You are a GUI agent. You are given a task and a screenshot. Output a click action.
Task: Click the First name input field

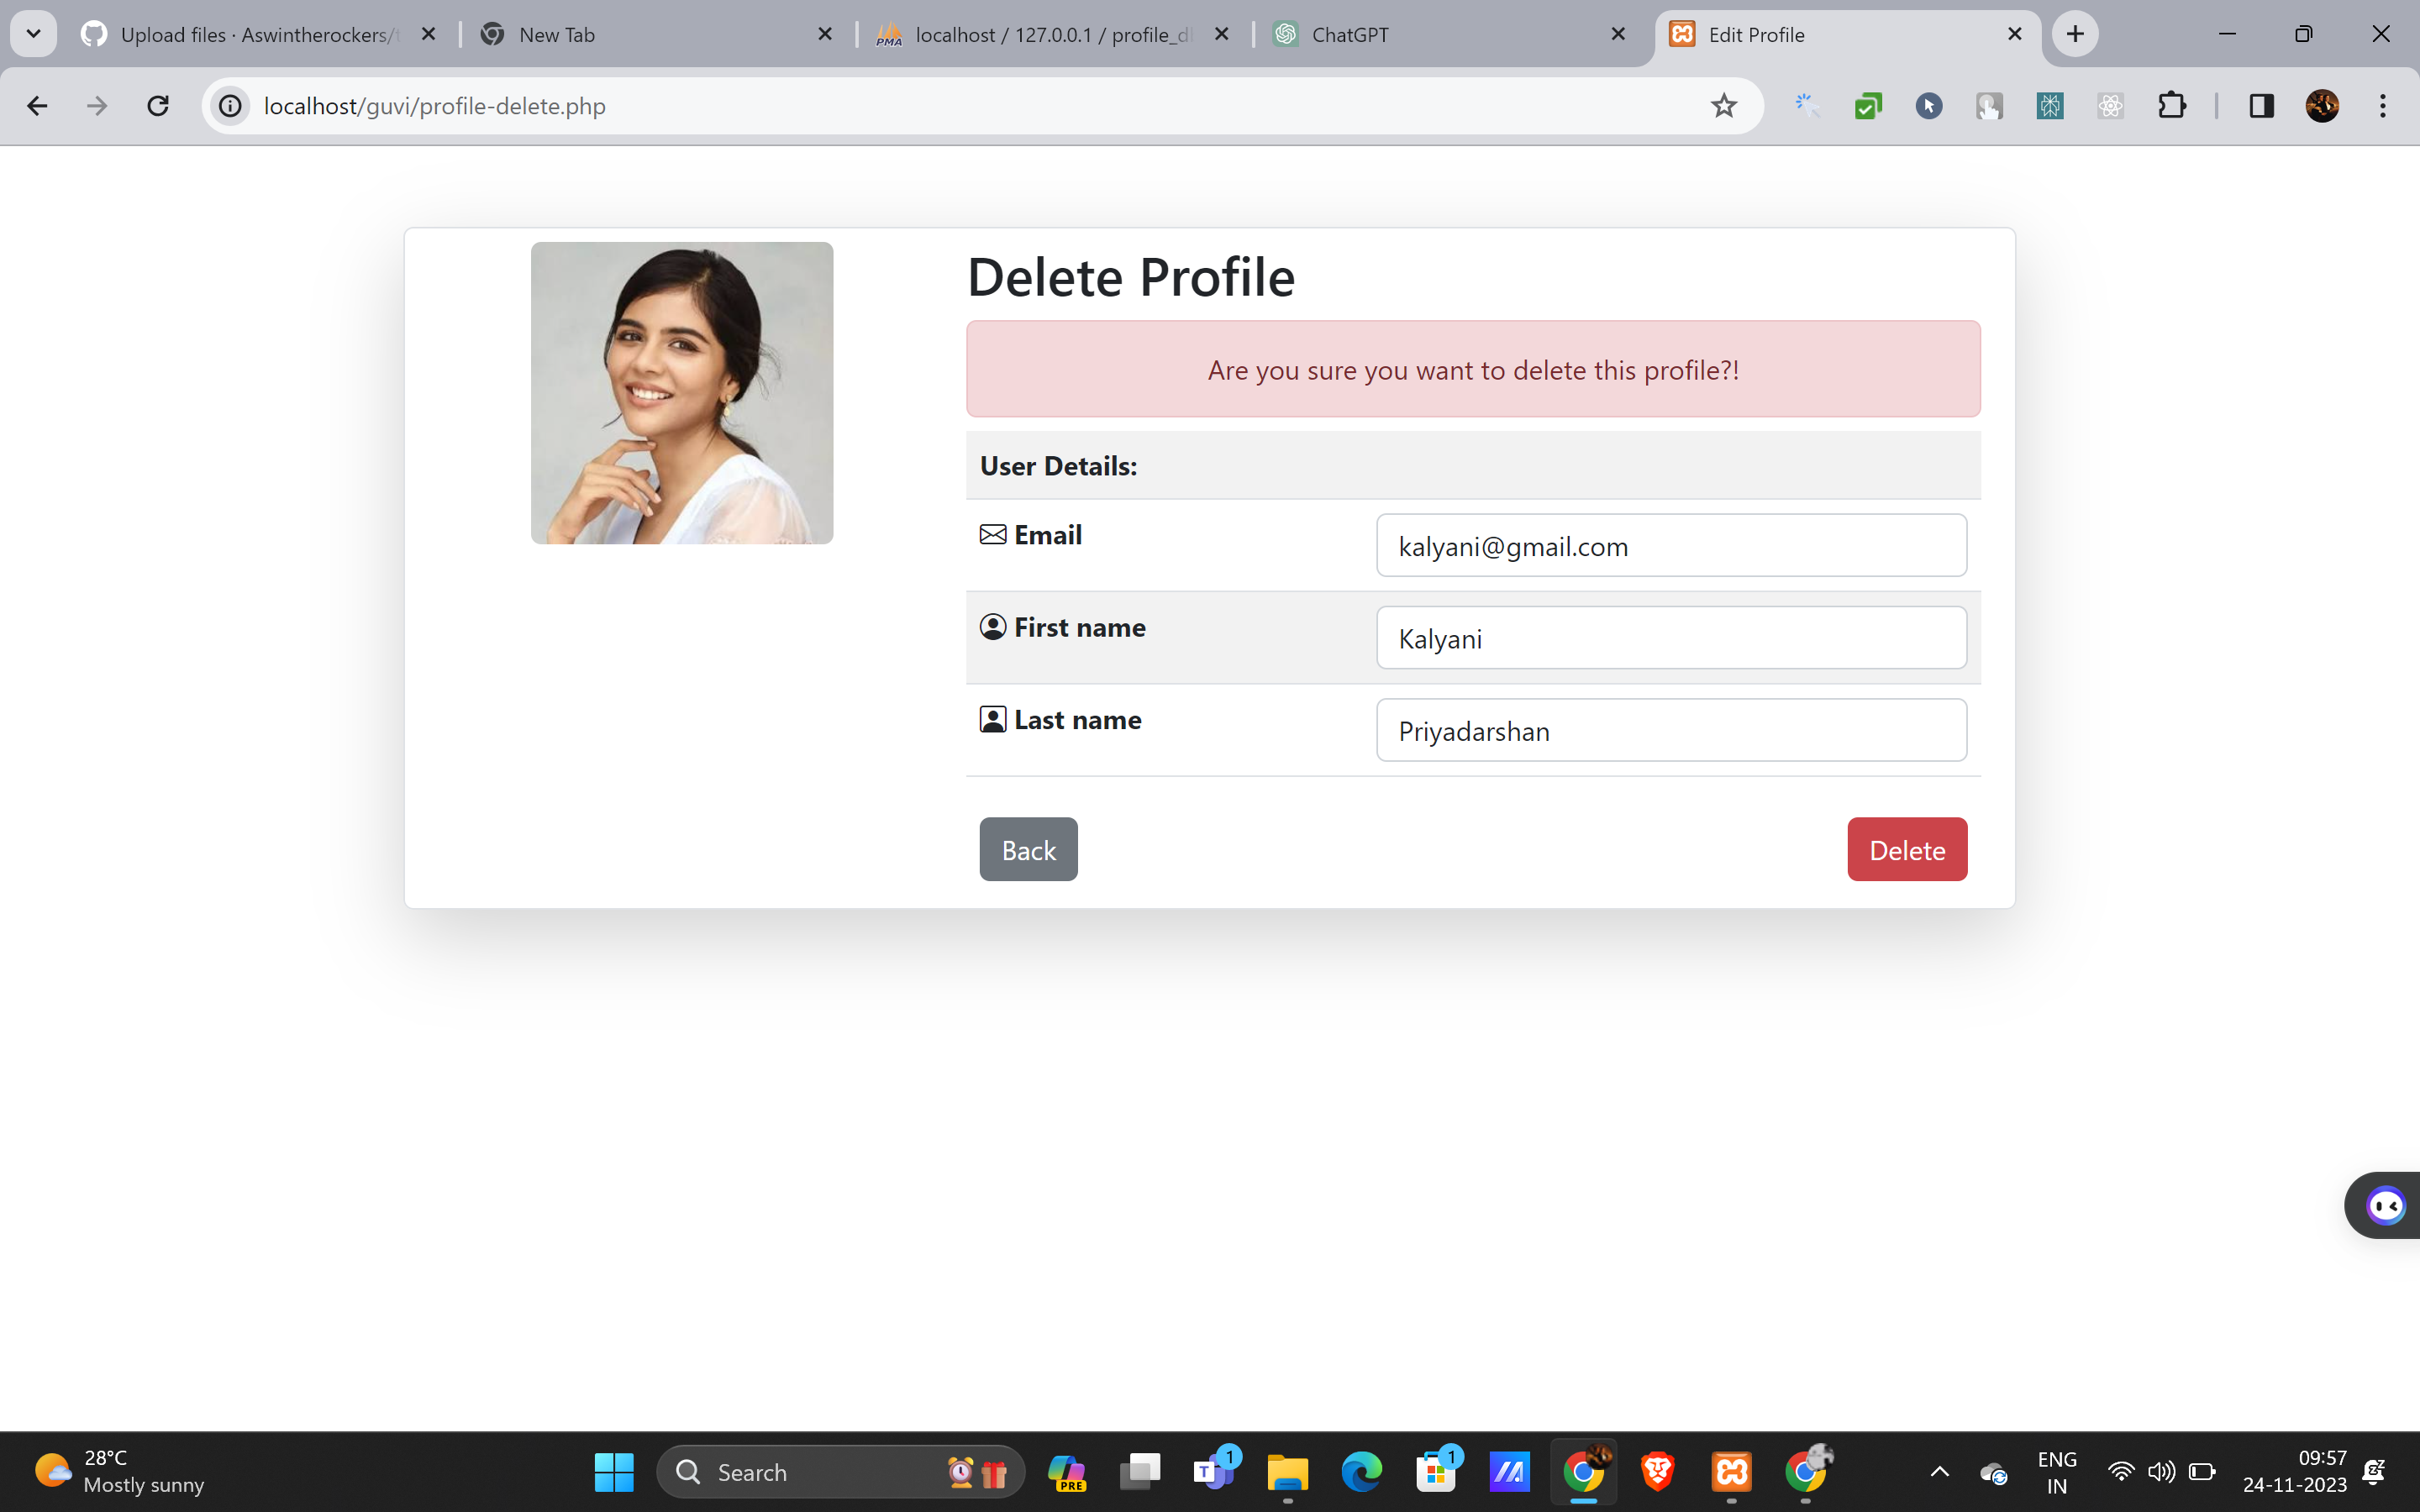click(1670, 638)
